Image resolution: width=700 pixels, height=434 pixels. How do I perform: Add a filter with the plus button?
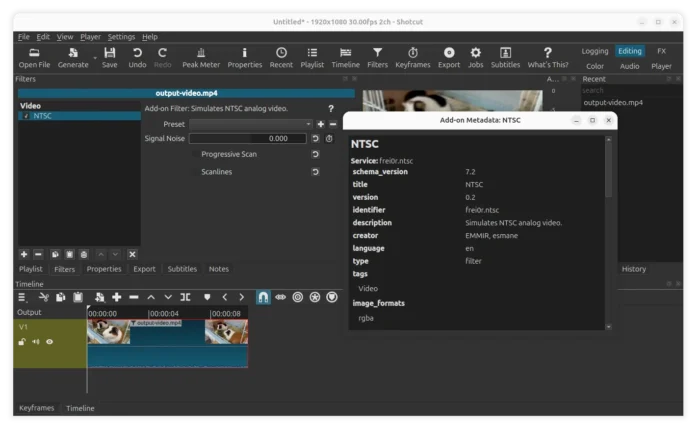tap(24, 254)
